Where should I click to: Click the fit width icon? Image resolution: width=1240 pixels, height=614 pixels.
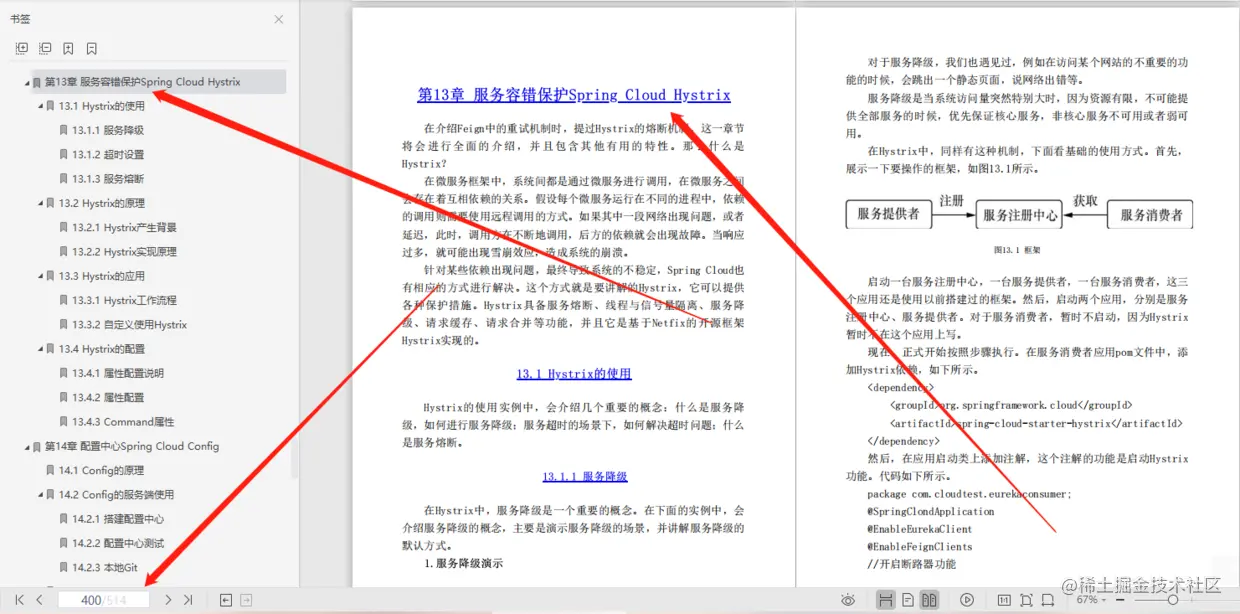pyautogui.click(x=1048, y=600)
